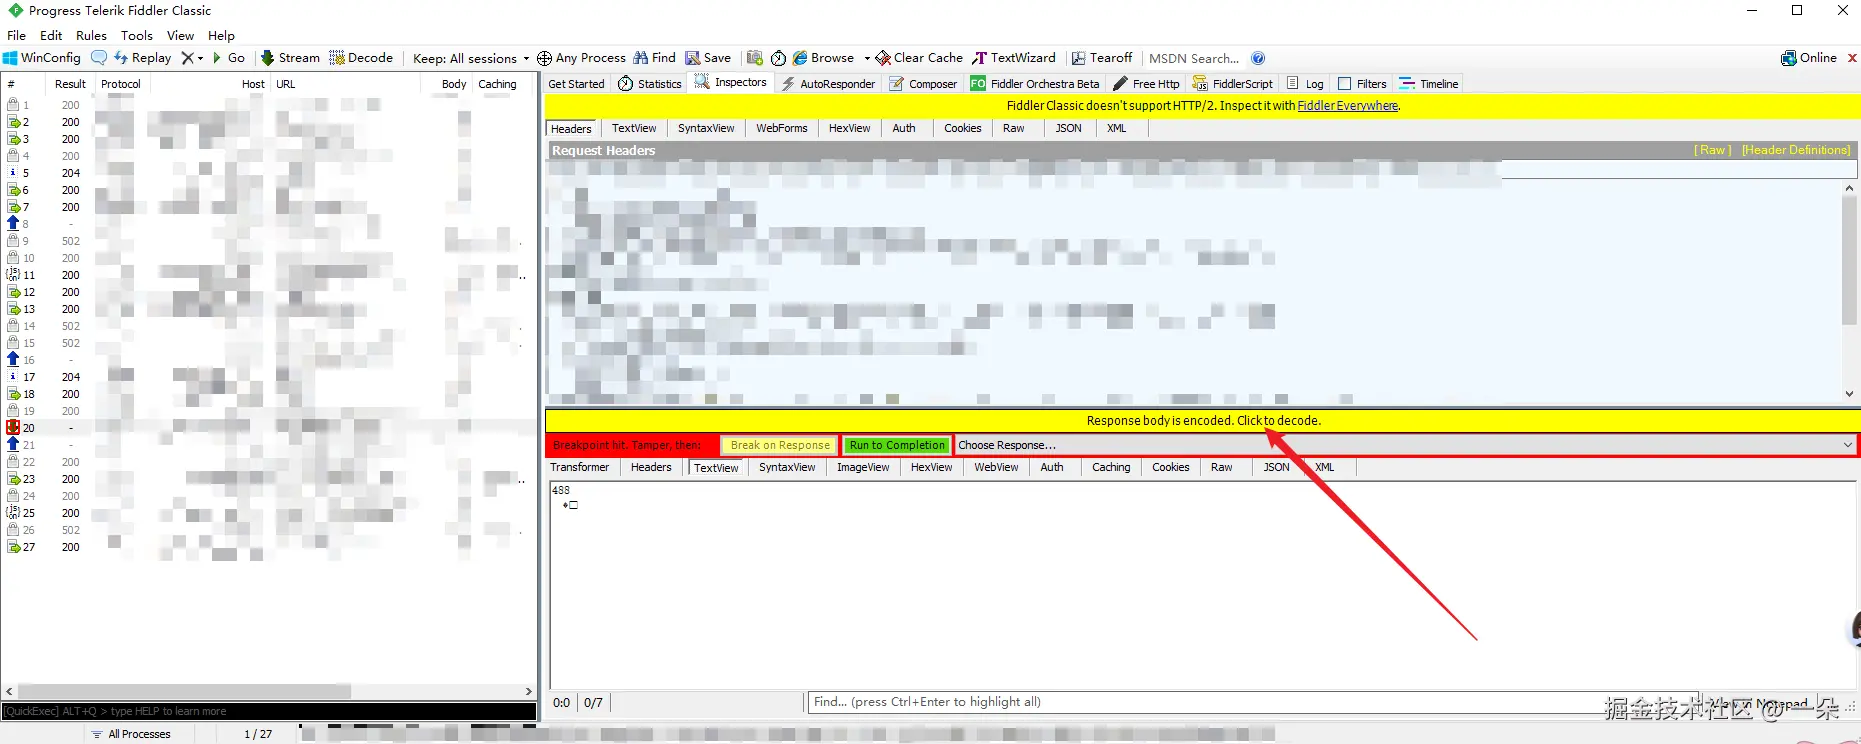Click the timer stopwatch icon
1861x744 pixels.
(778, 58)
